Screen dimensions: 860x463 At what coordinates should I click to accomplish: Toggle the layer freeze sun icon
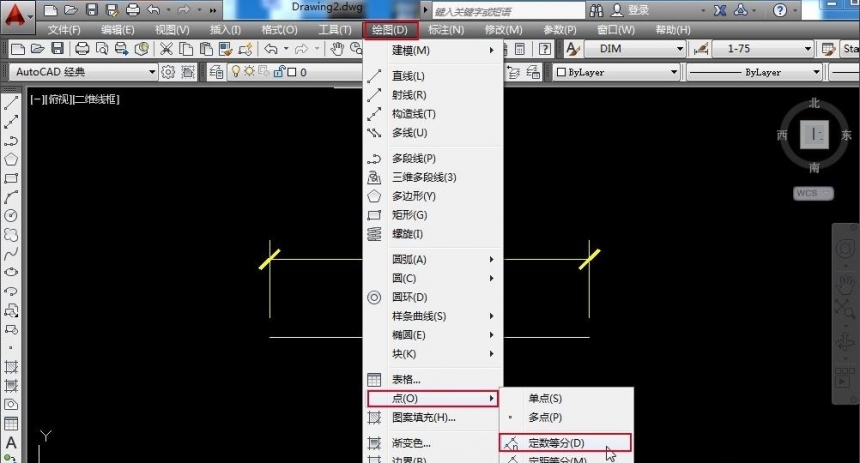coord(250,72)
